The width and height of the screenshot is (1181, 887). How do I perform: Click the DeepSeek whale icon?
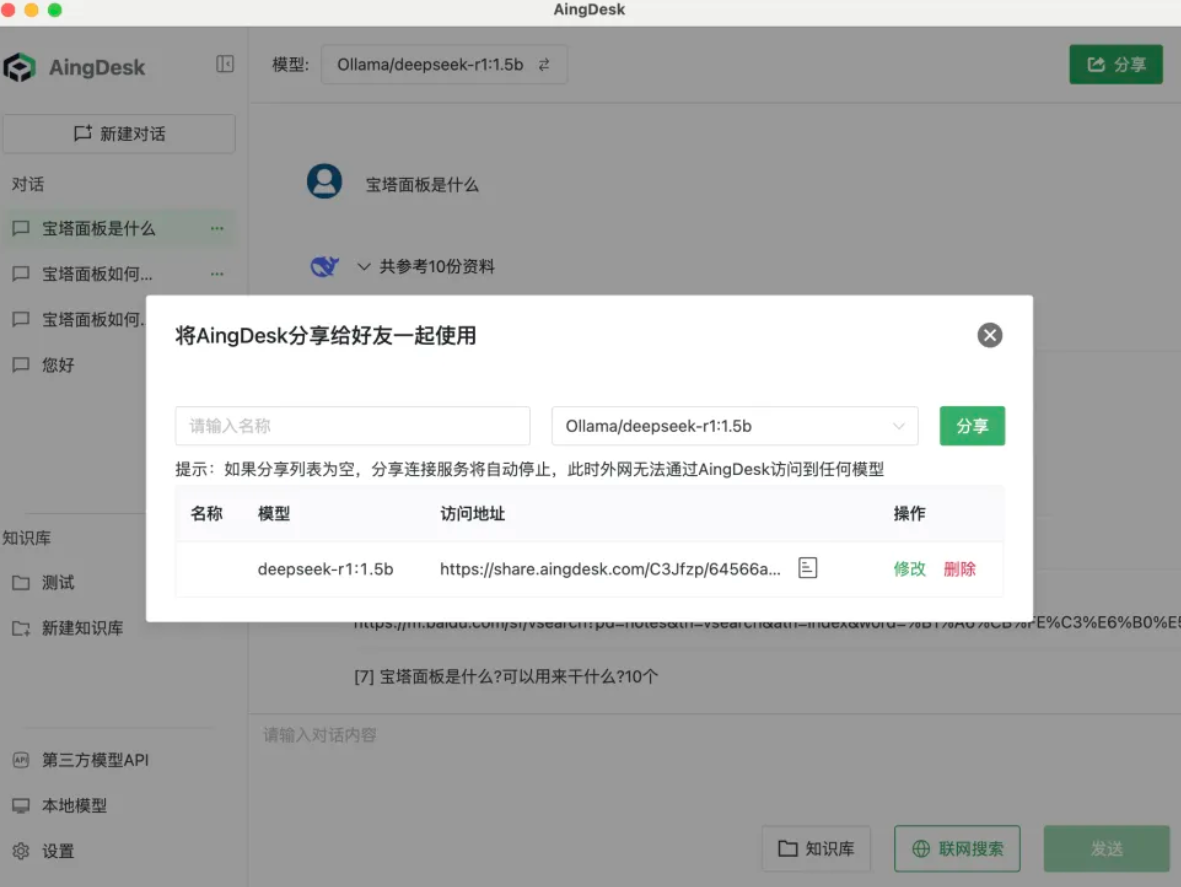tap(325, 266)
